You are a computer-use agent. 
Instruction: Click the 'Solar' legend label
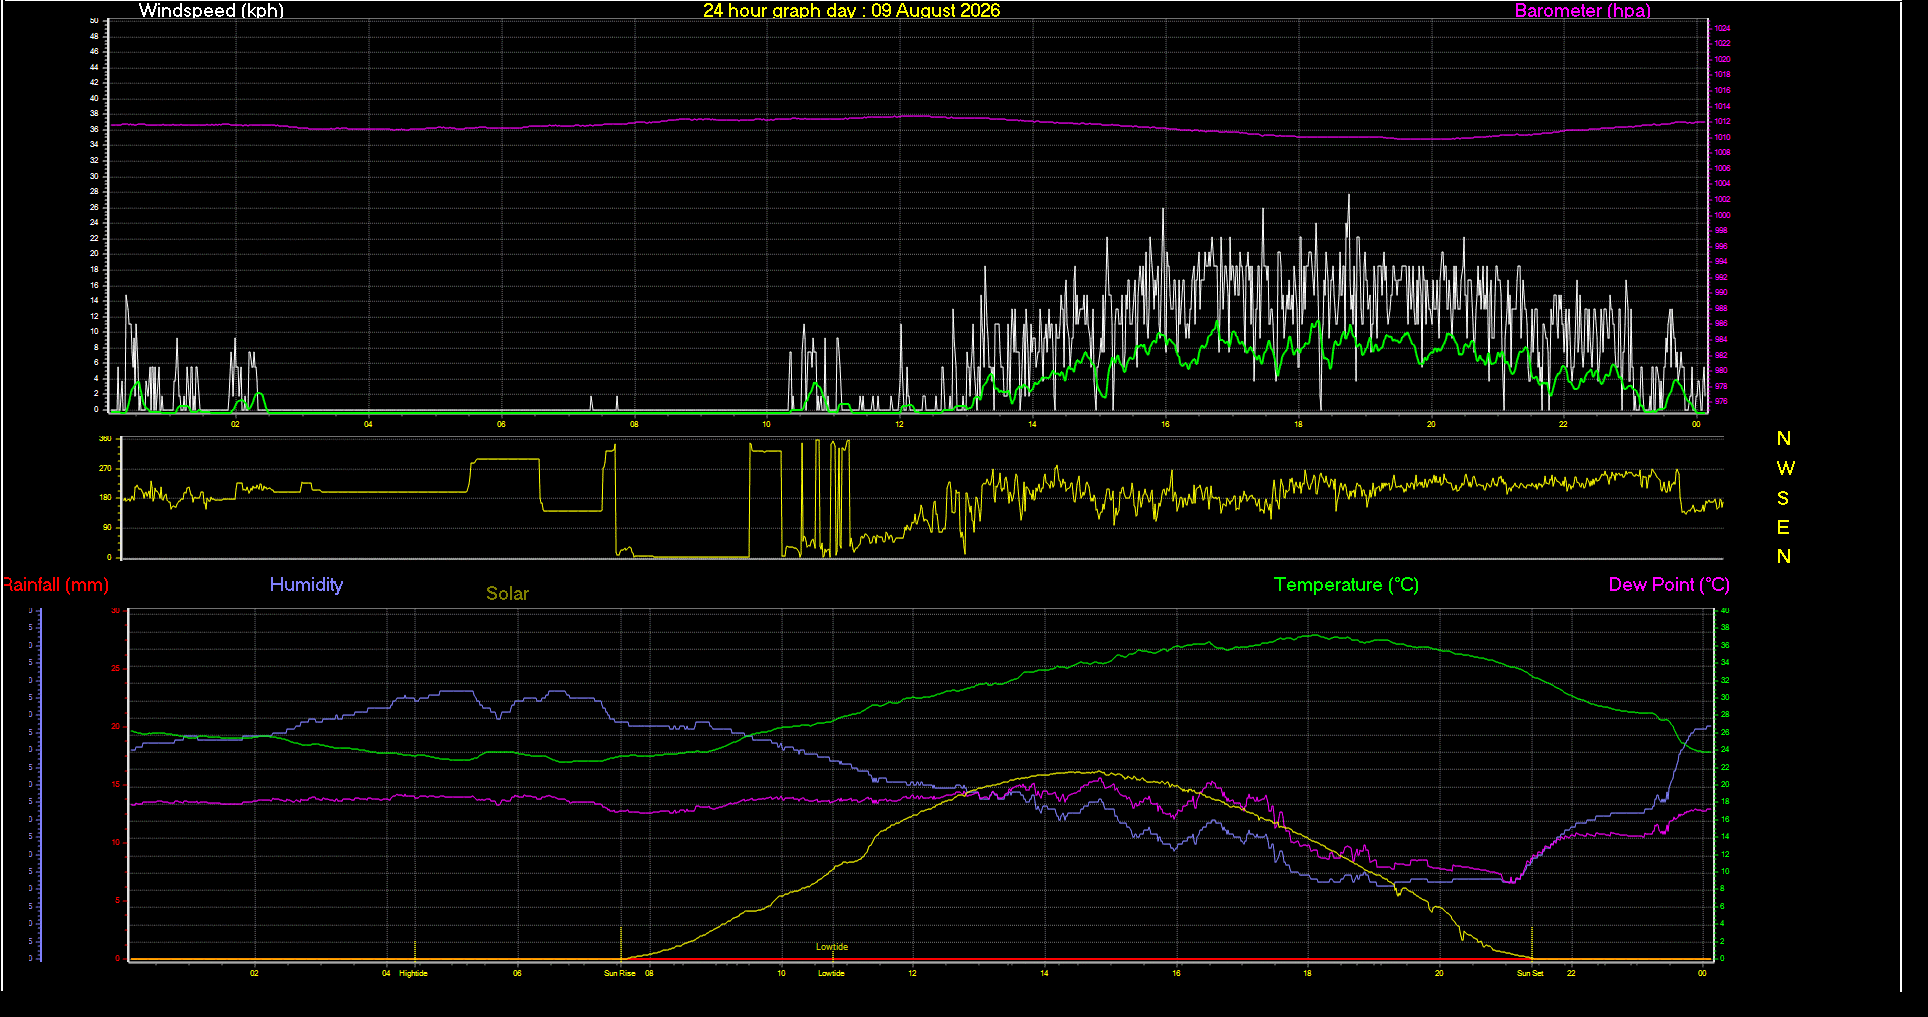pos(507,594)
